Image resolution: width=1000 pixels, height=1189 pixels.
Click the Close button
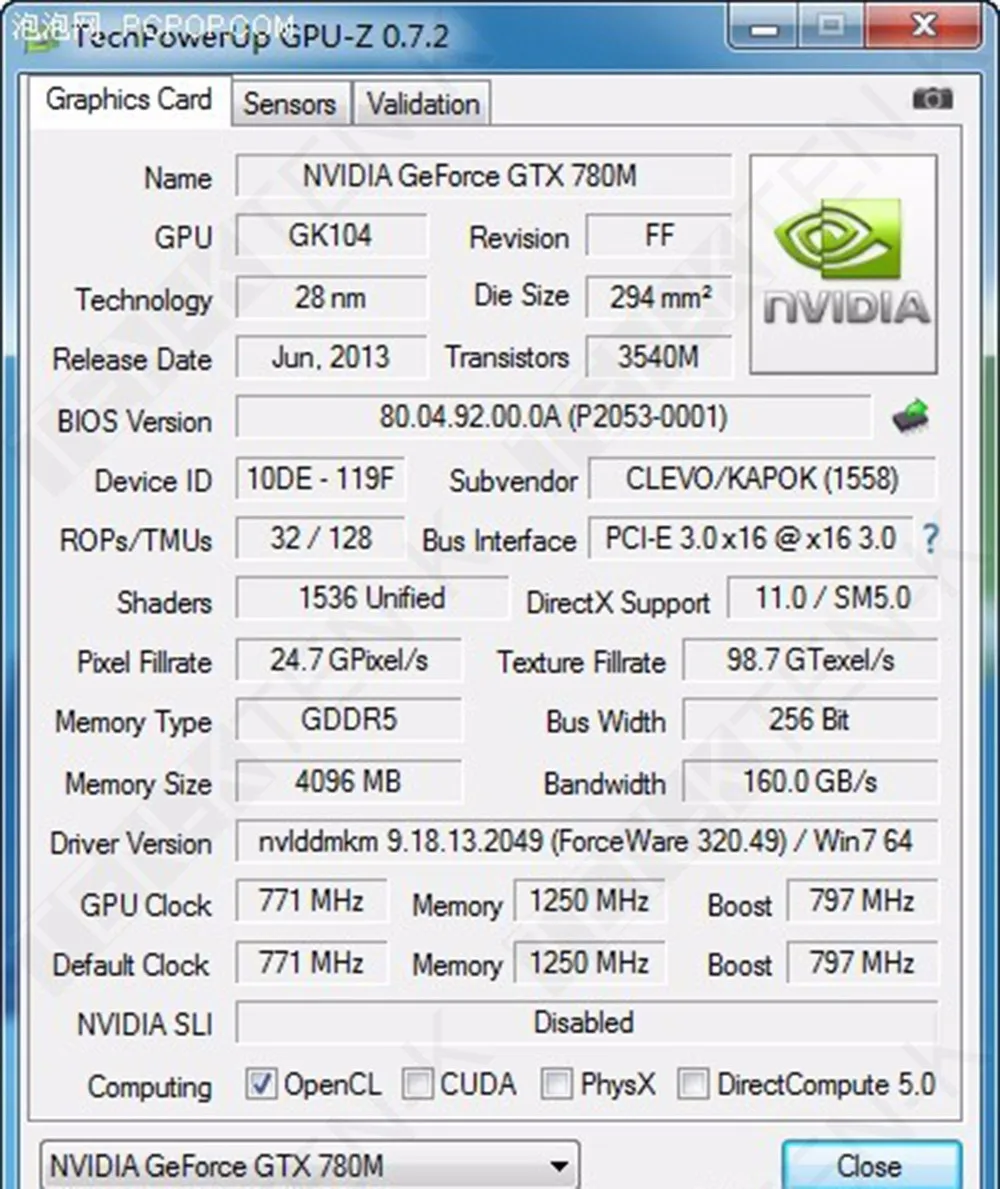[x=871, y=1165]
